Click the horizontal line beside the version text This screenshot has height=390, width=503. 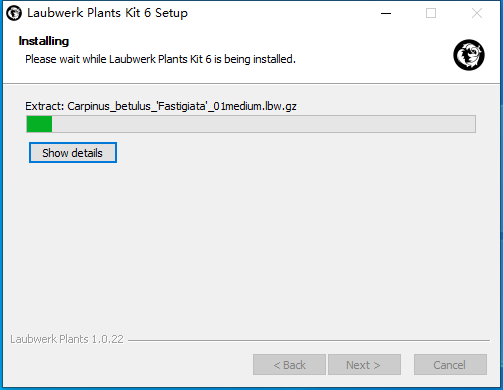coord(309,340)
